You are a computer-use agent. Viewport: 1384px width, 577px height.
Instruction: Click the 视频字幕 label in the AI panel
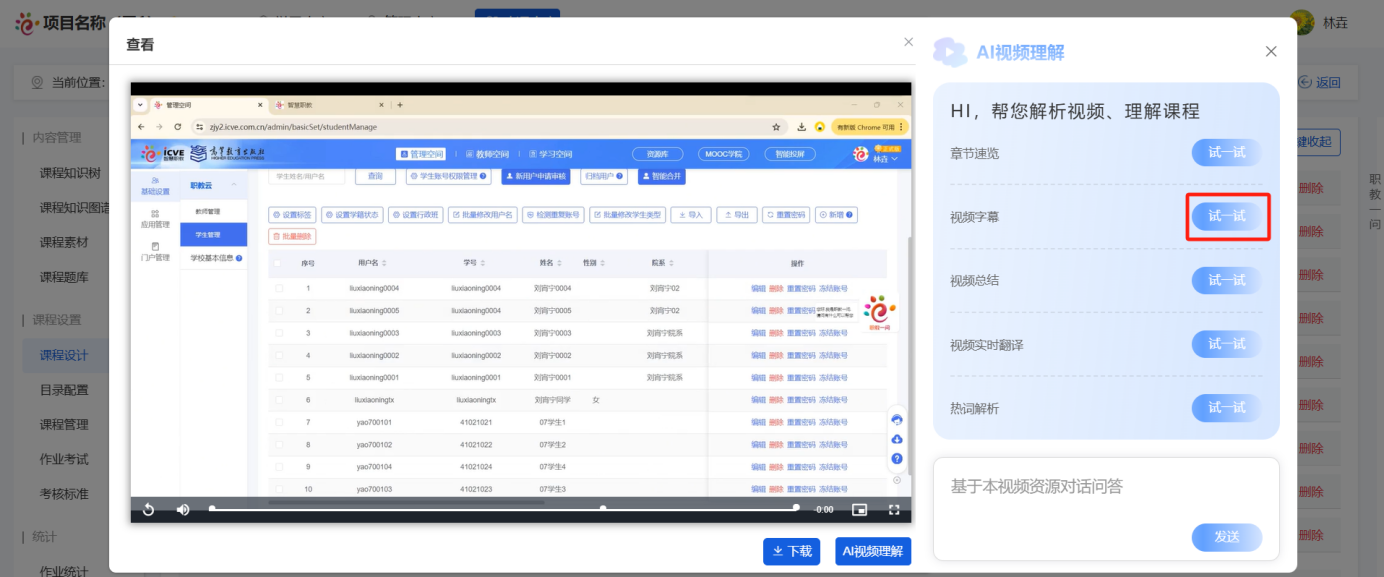pos(974,217)
